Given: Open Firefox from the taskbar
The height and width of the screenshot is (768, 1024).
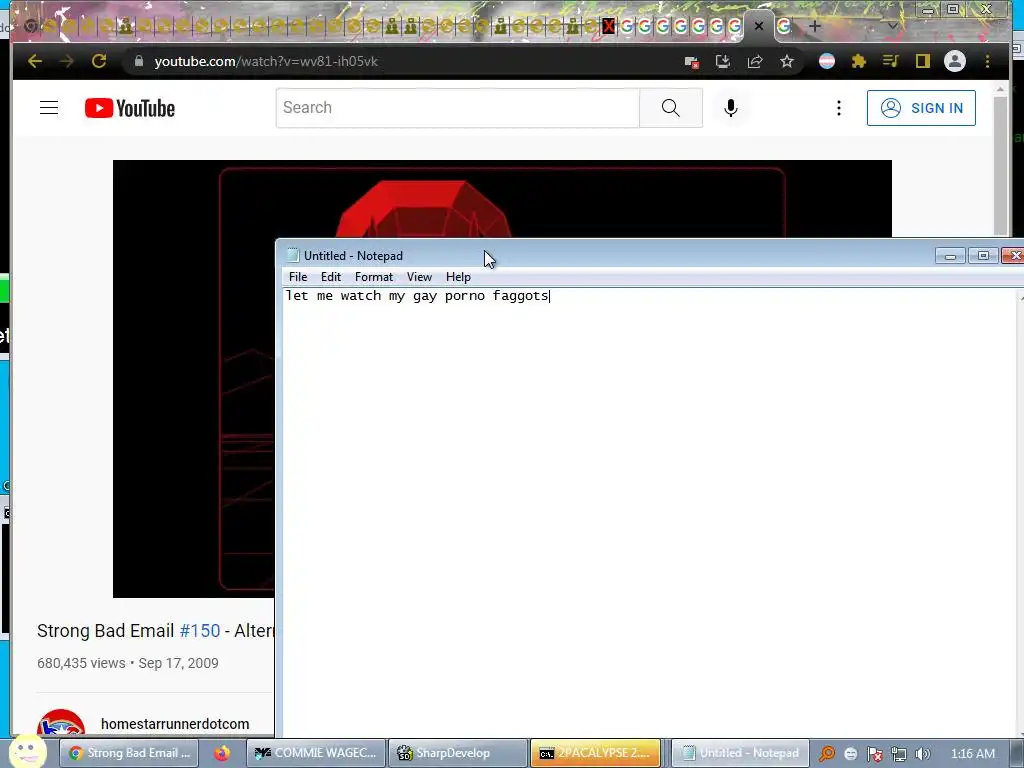Looking at the screenshot, I should tap(222, 753).
